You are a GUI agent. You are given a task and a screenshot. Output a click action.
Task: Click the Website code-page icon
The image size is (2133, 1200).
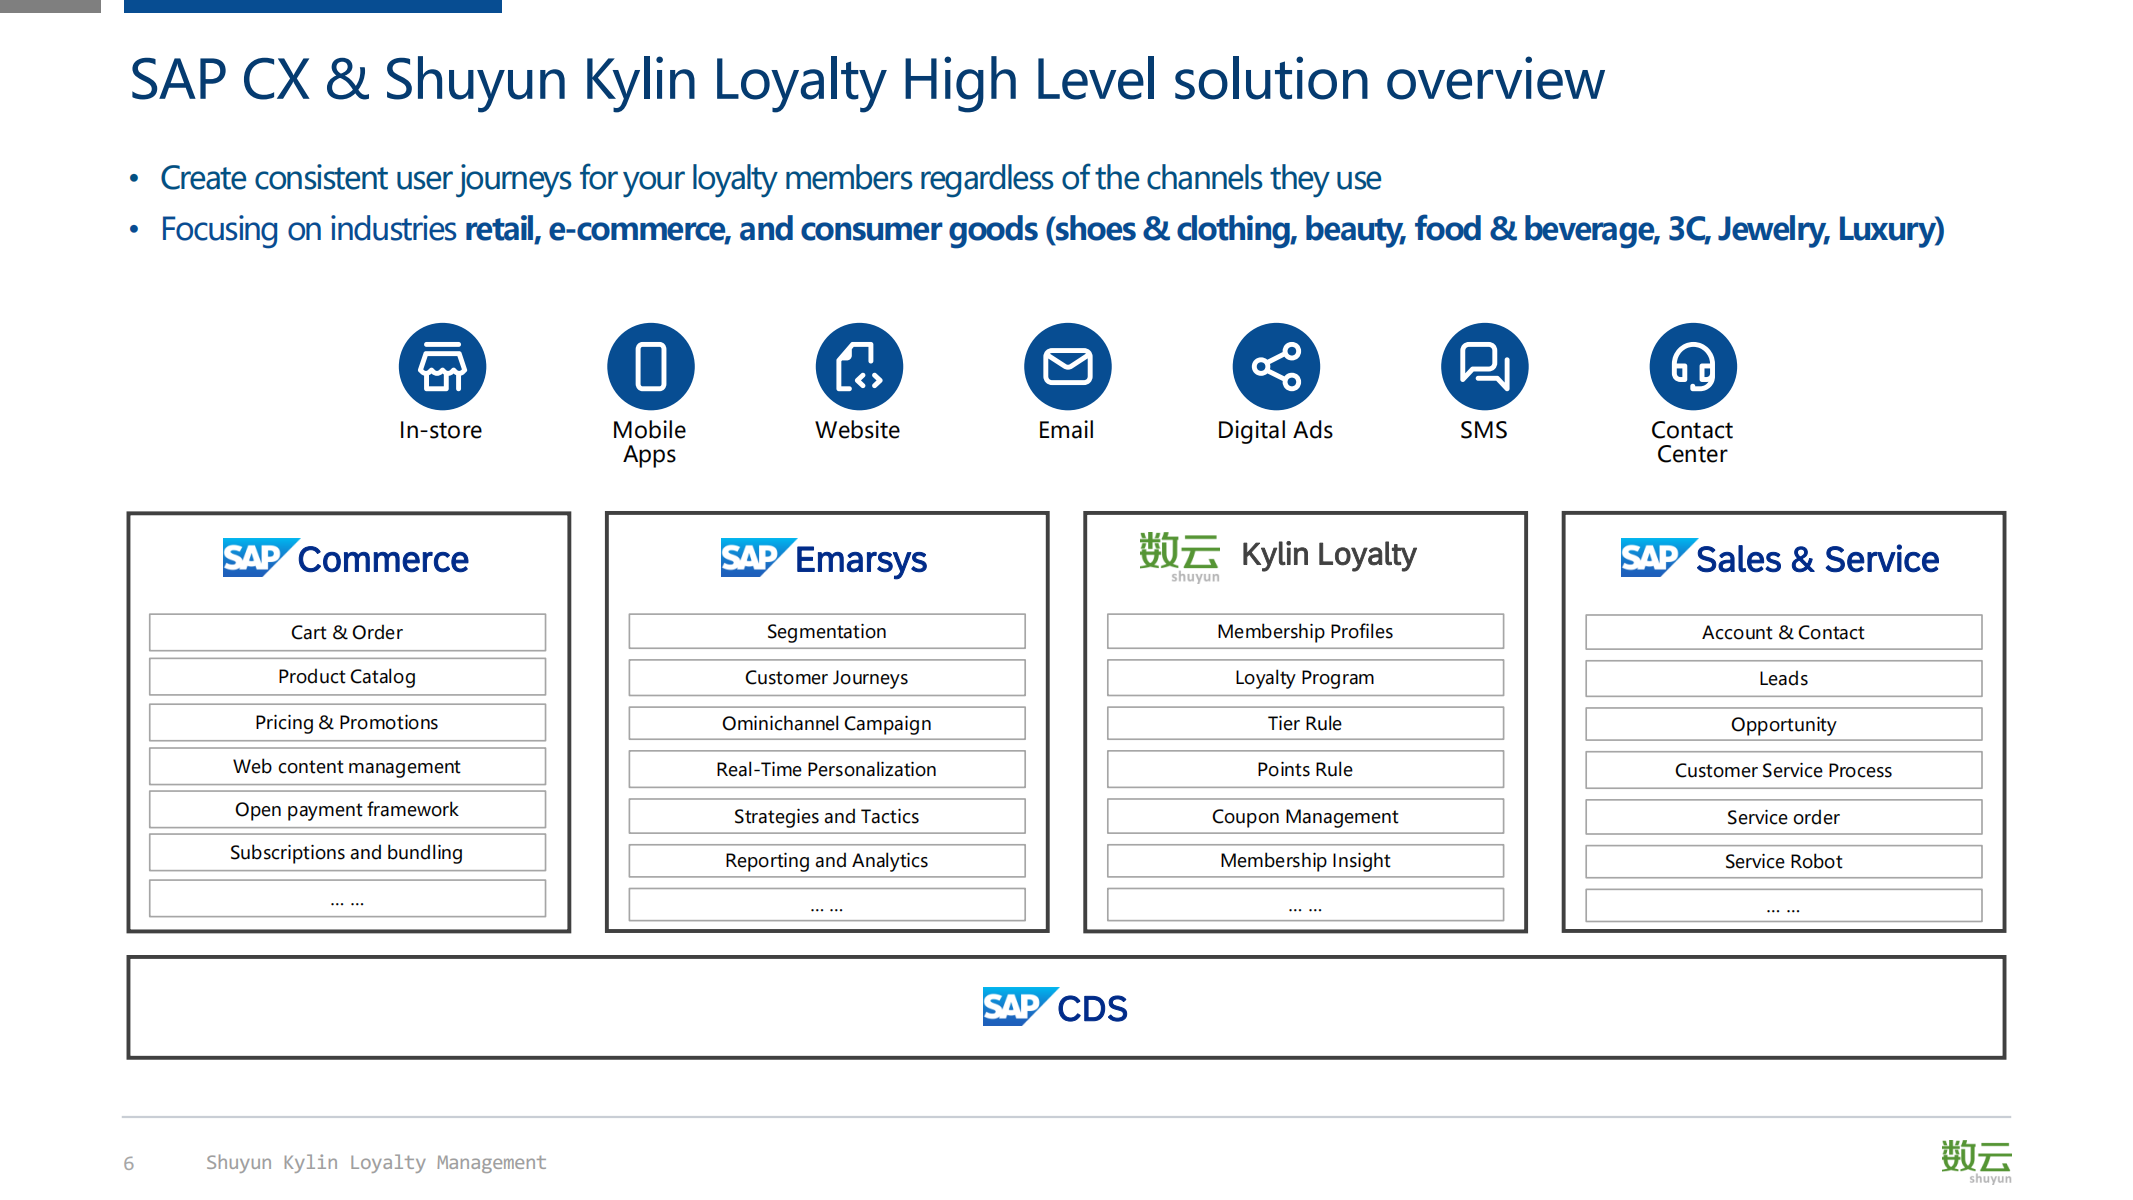coord(859,366)
